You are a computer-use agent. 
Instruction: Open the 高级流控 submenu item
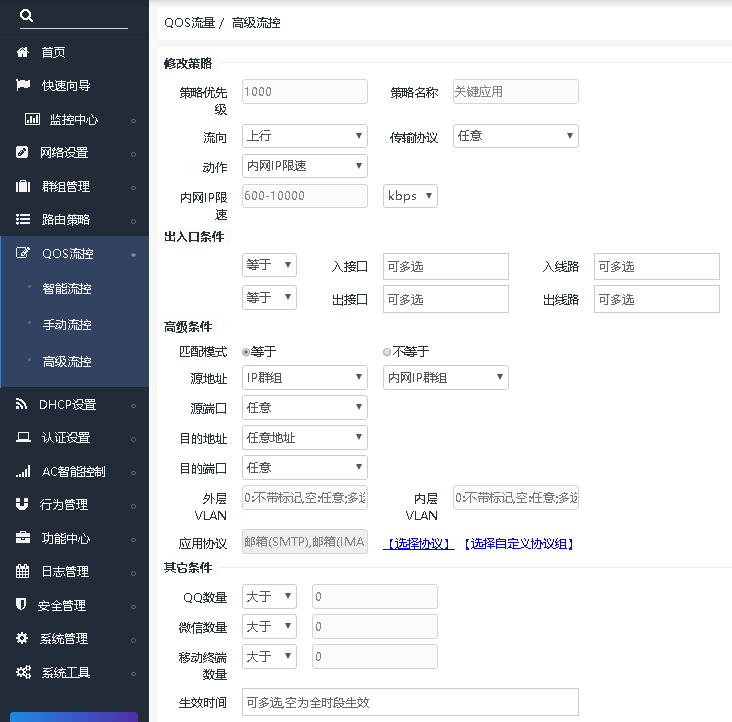67,361
